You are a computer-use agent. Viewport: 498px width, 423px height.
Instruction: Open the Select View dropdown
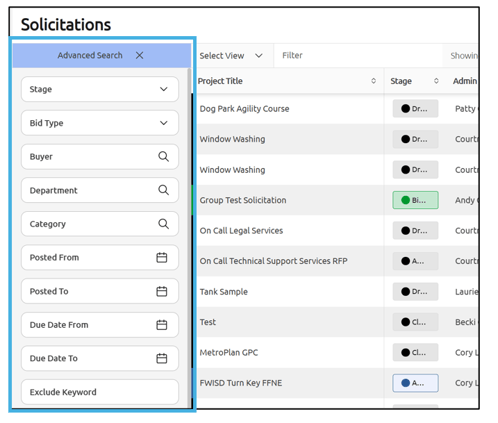(231, 56)
